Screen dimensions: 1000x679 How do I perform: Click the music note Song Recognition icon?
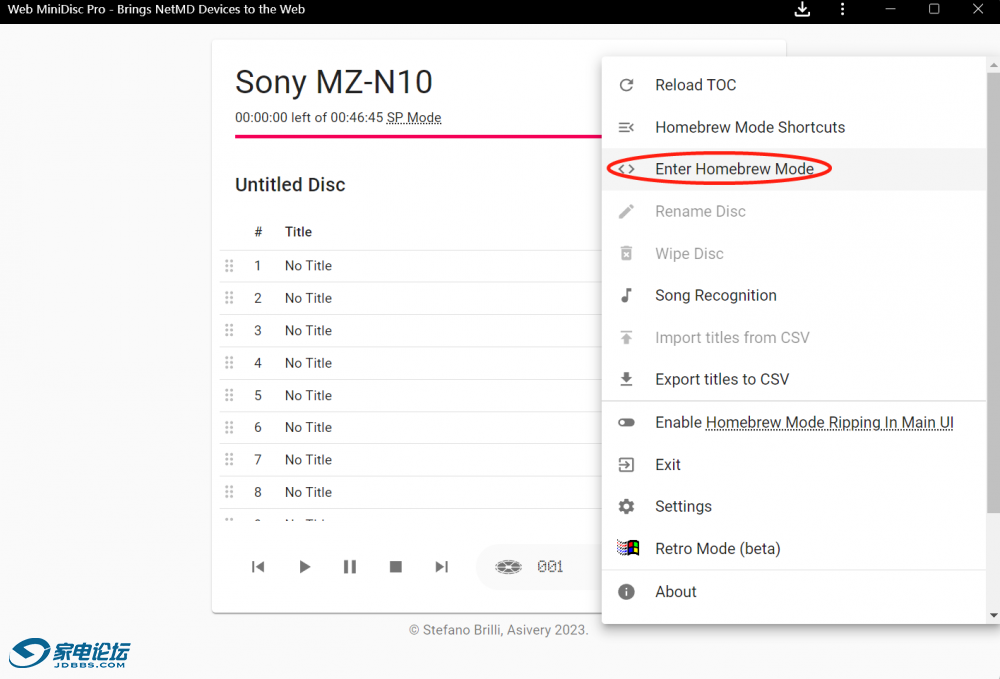(x=626, y=295)
